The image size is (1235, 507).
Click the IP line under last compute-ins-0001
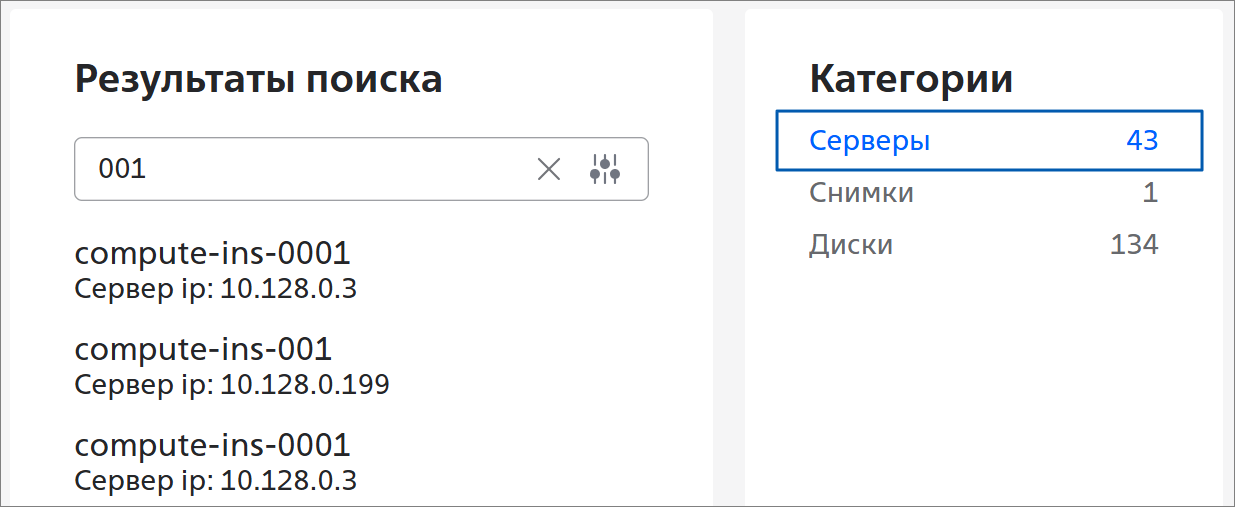[216, 481]
